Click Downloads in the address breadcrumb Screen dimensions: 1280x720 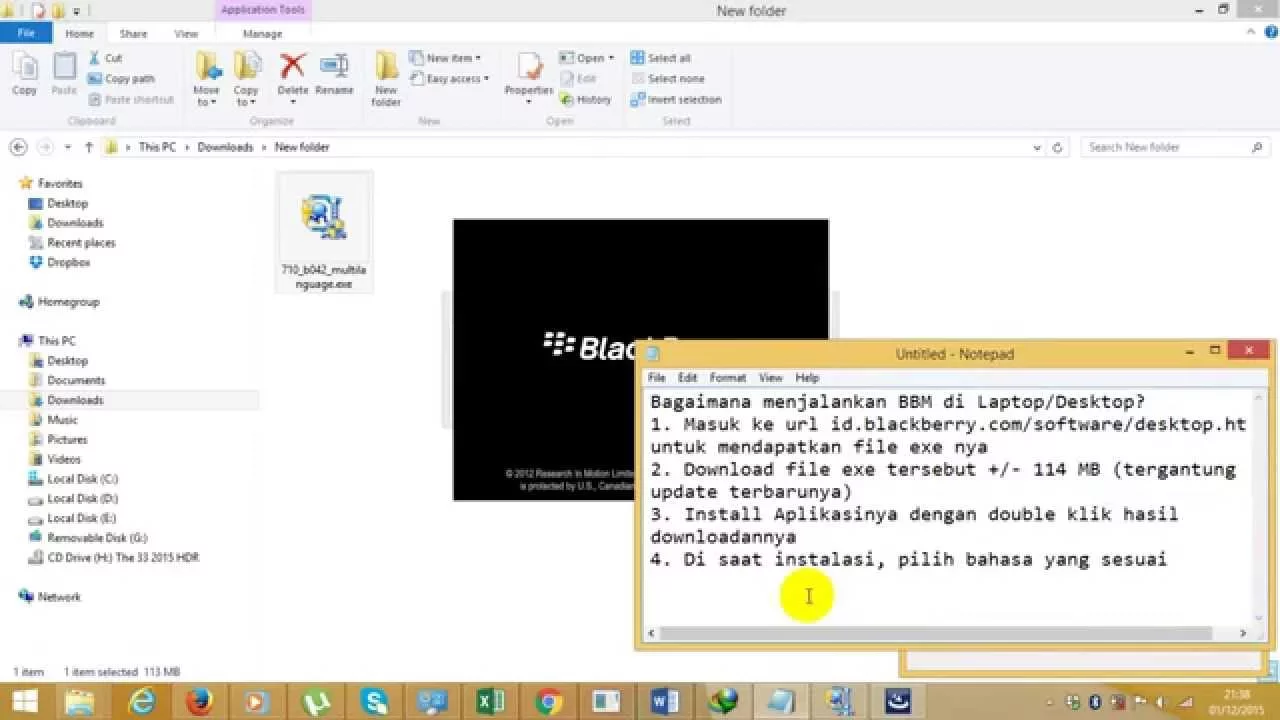coord(225,147)
